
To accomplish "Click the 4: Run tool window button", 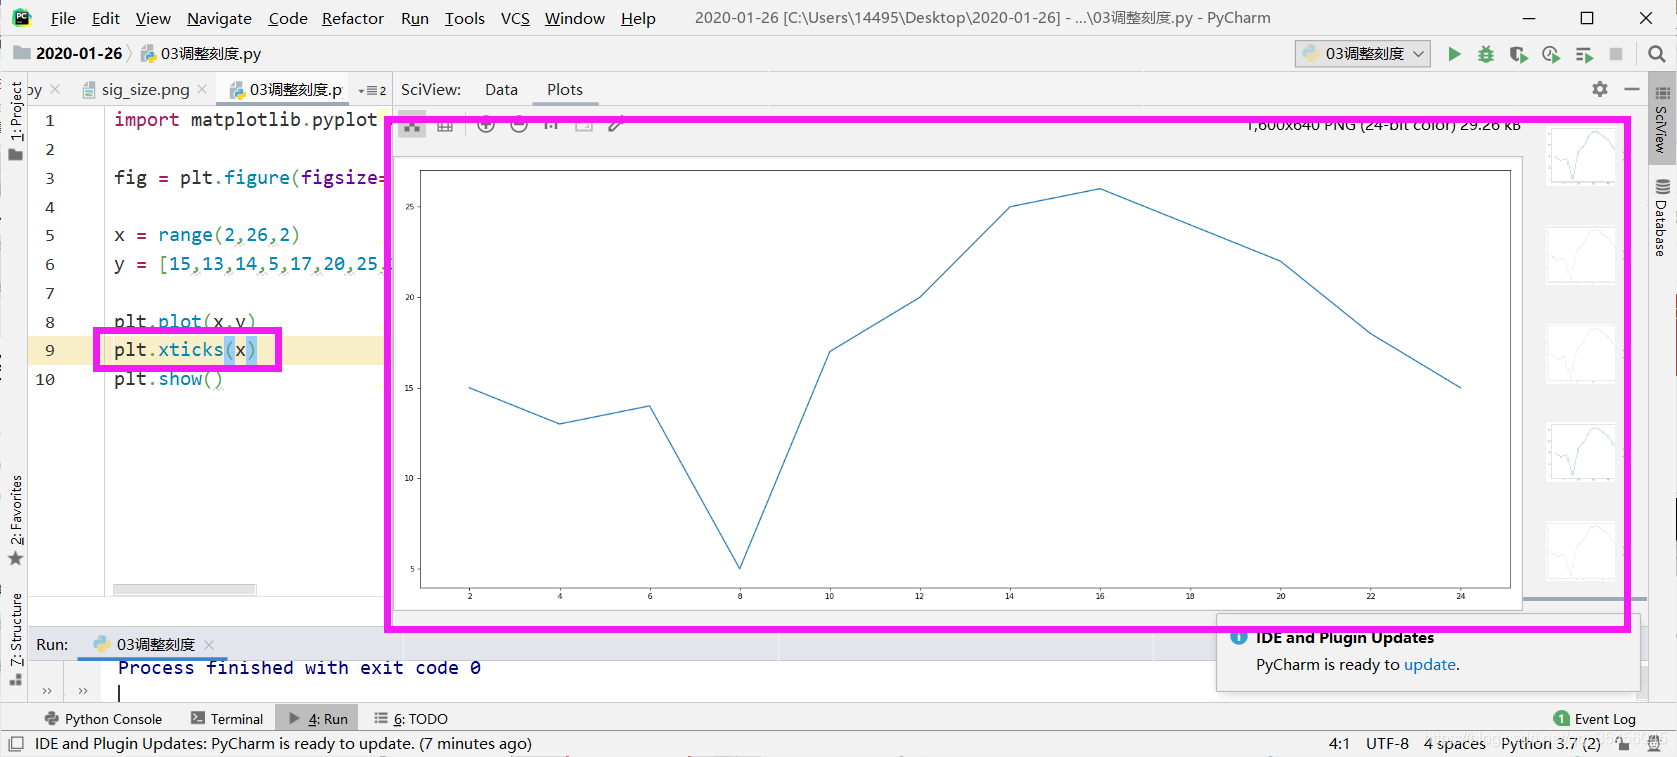I will coord(318,718).
